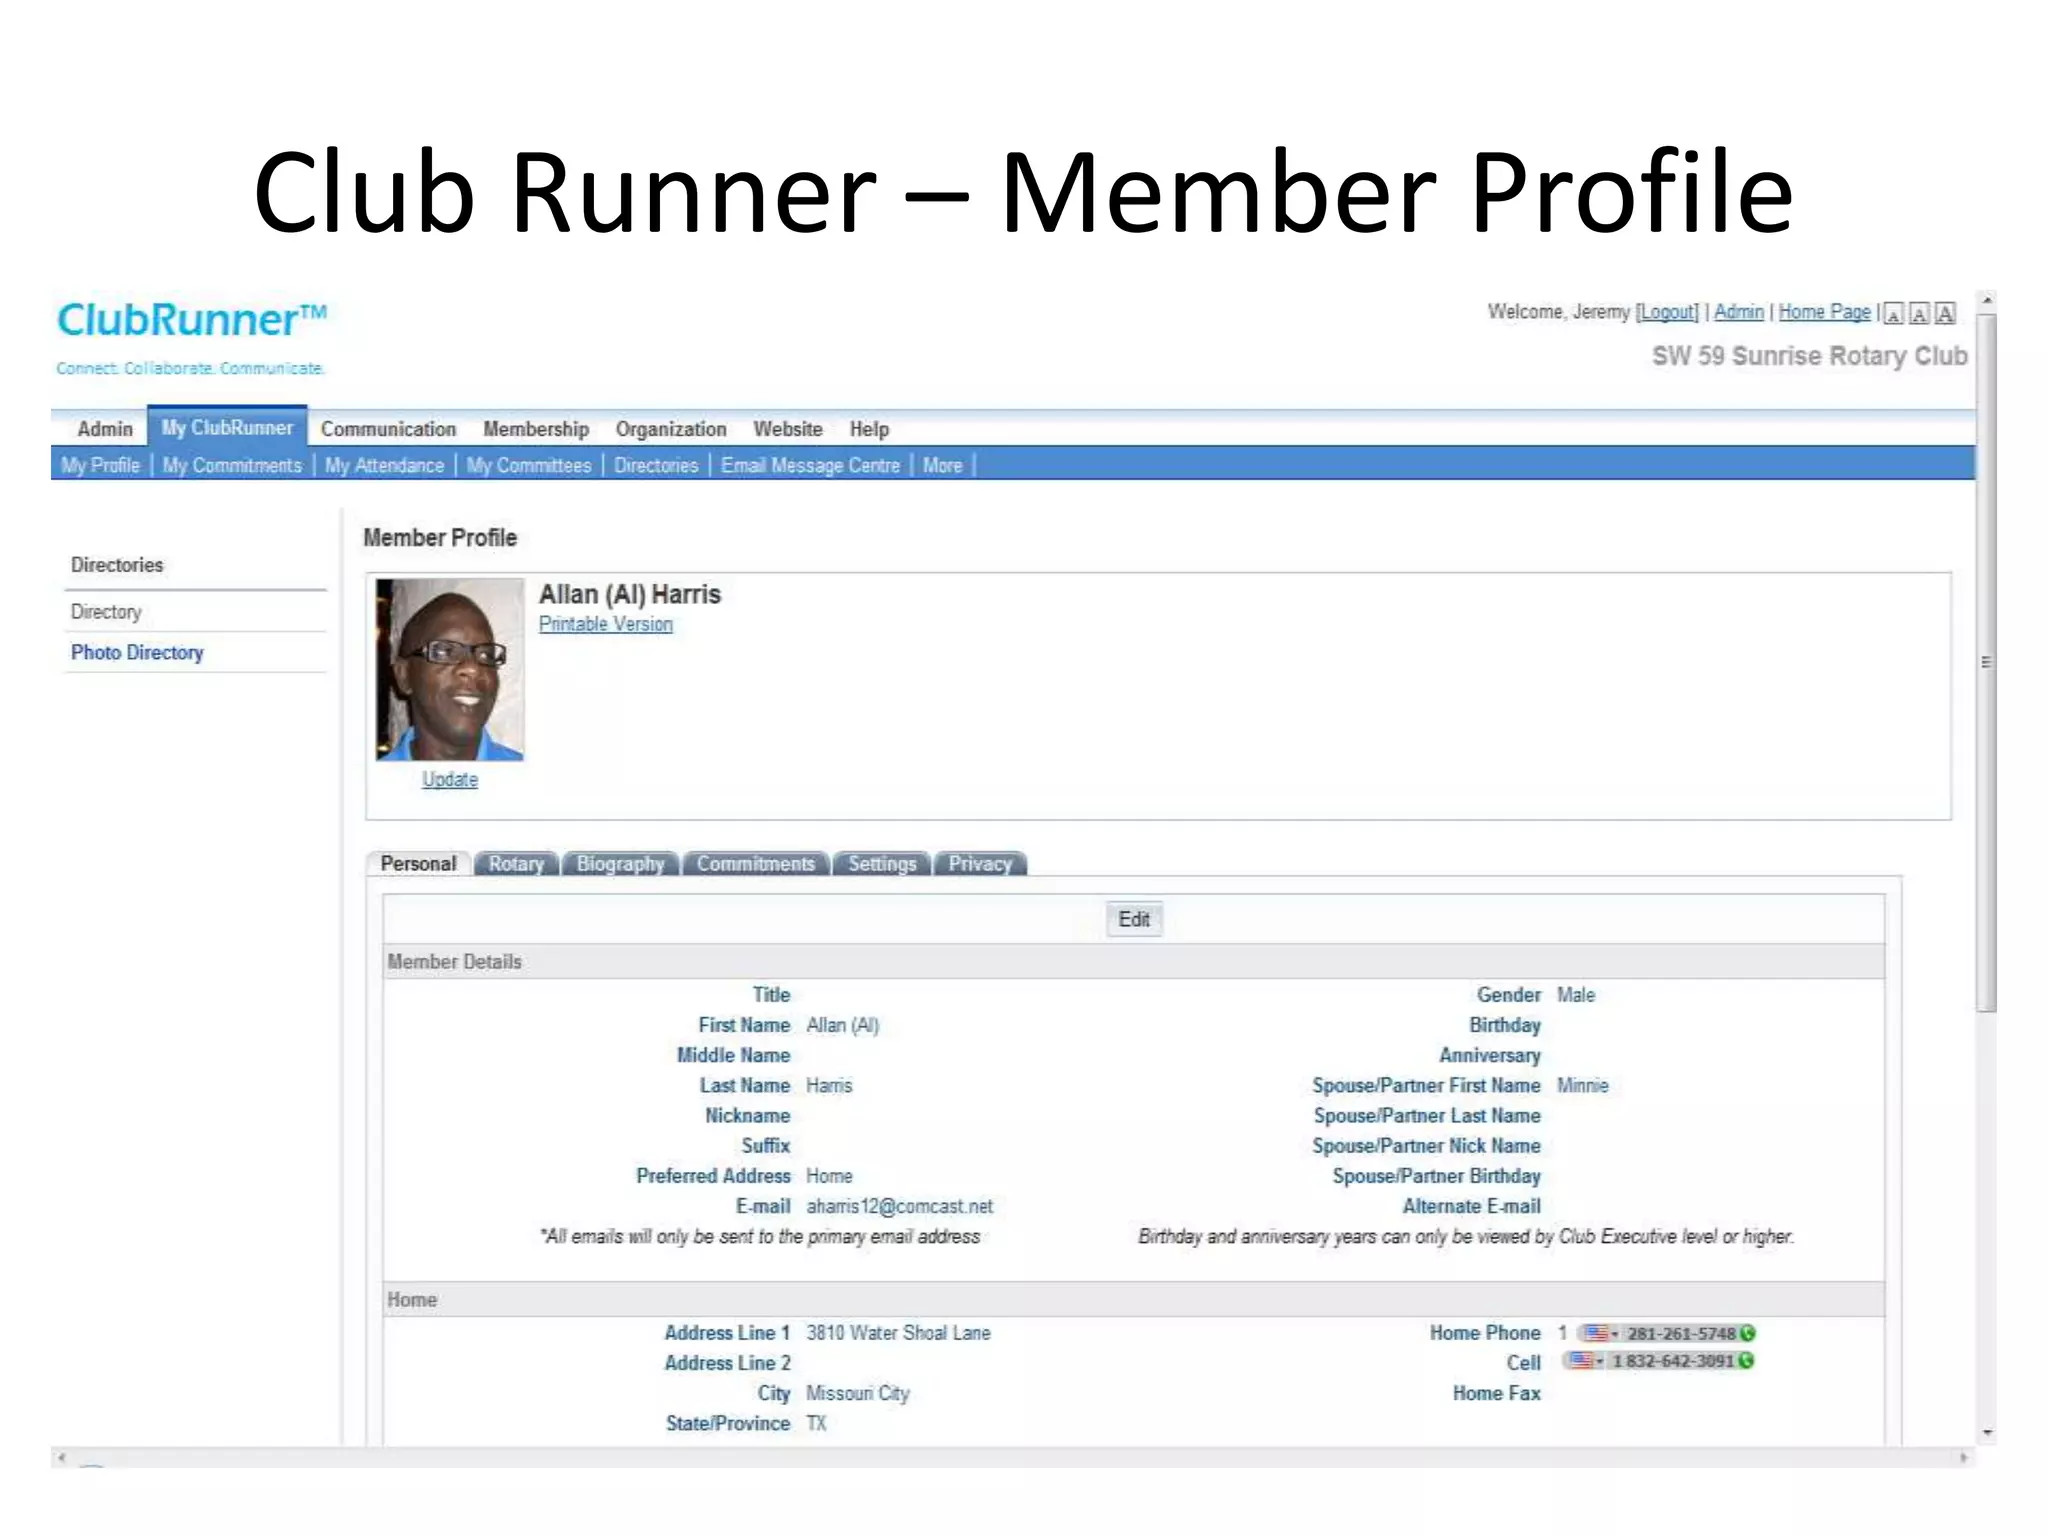Open the Membership menu
This screenshot has height=1536, width=2048.
536,429
